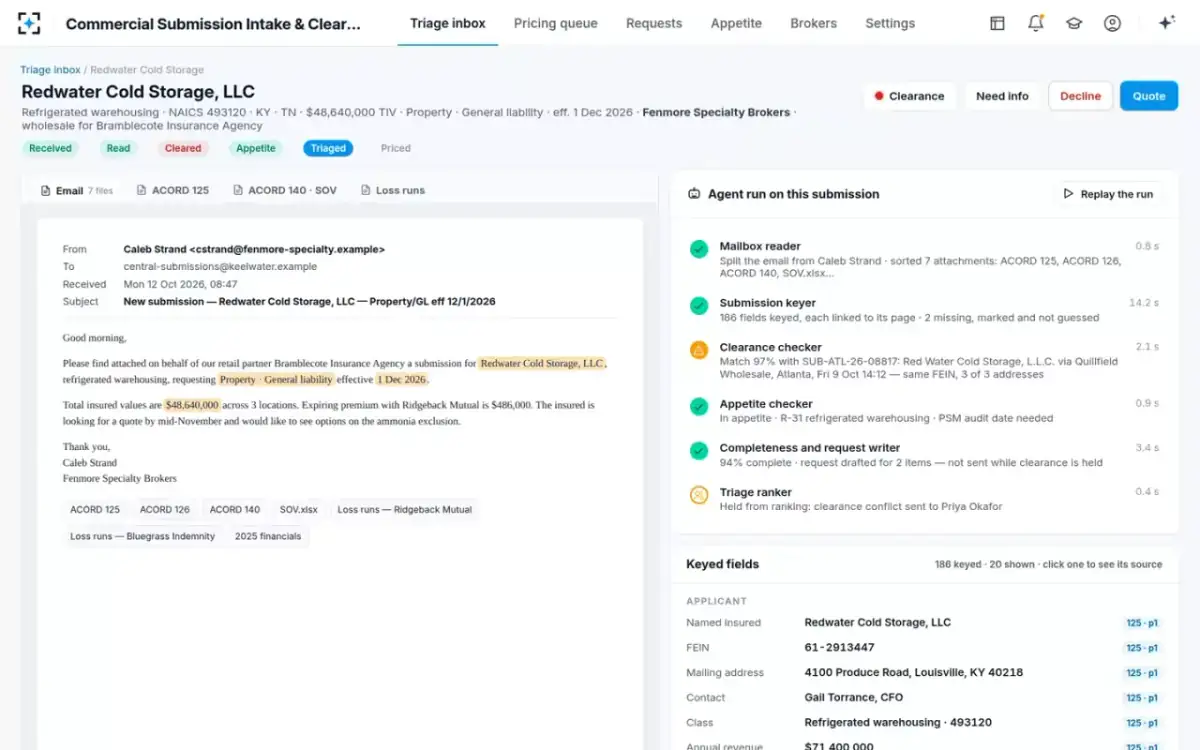Screen dimensions: 1200x750
Task: Open the notifications bell
Action: [1036, 23]
